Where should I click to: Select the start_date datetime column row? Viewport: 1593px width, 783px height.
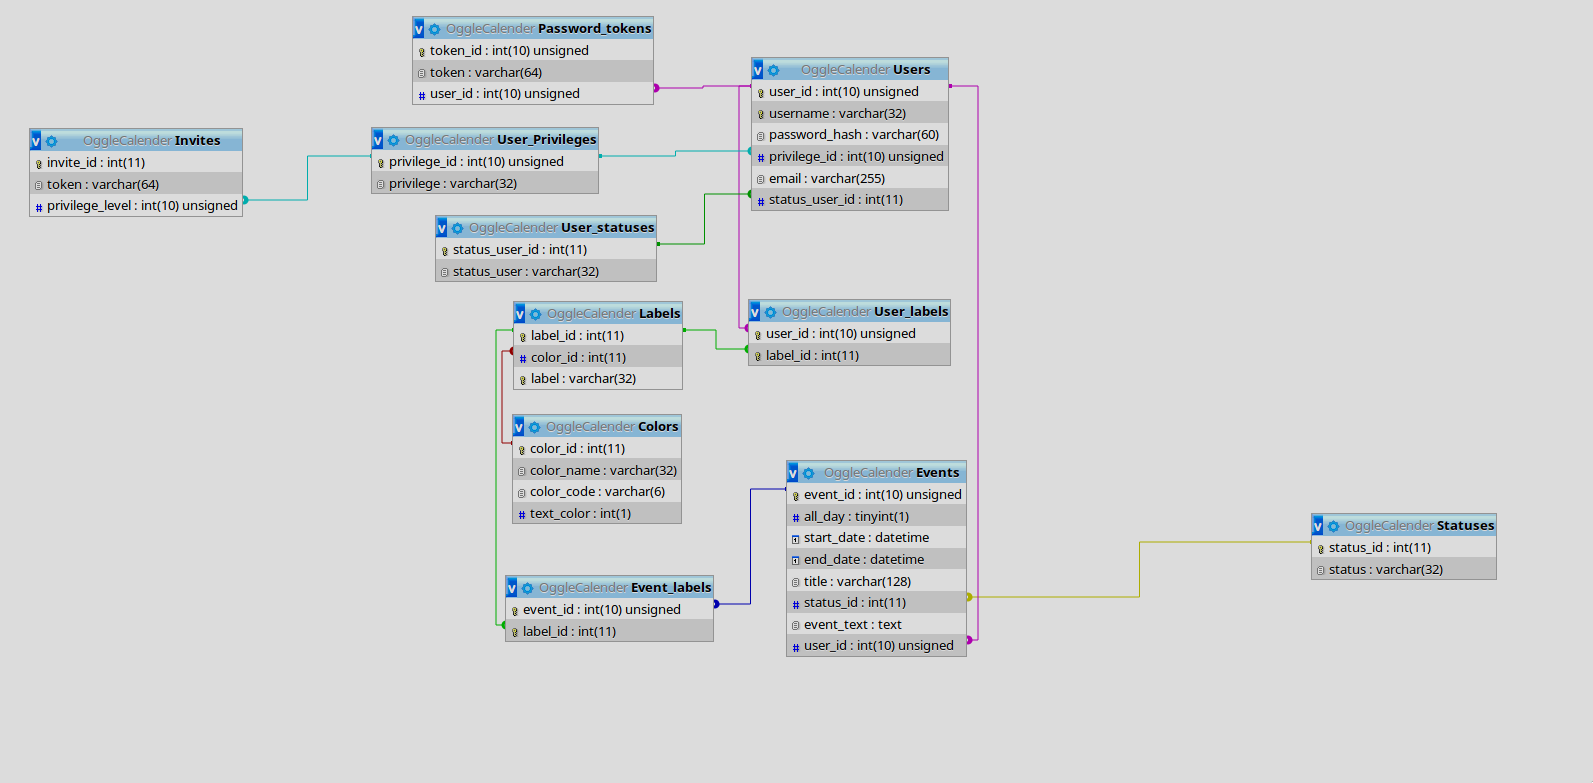pyautogui.click(x=866, y=538)
